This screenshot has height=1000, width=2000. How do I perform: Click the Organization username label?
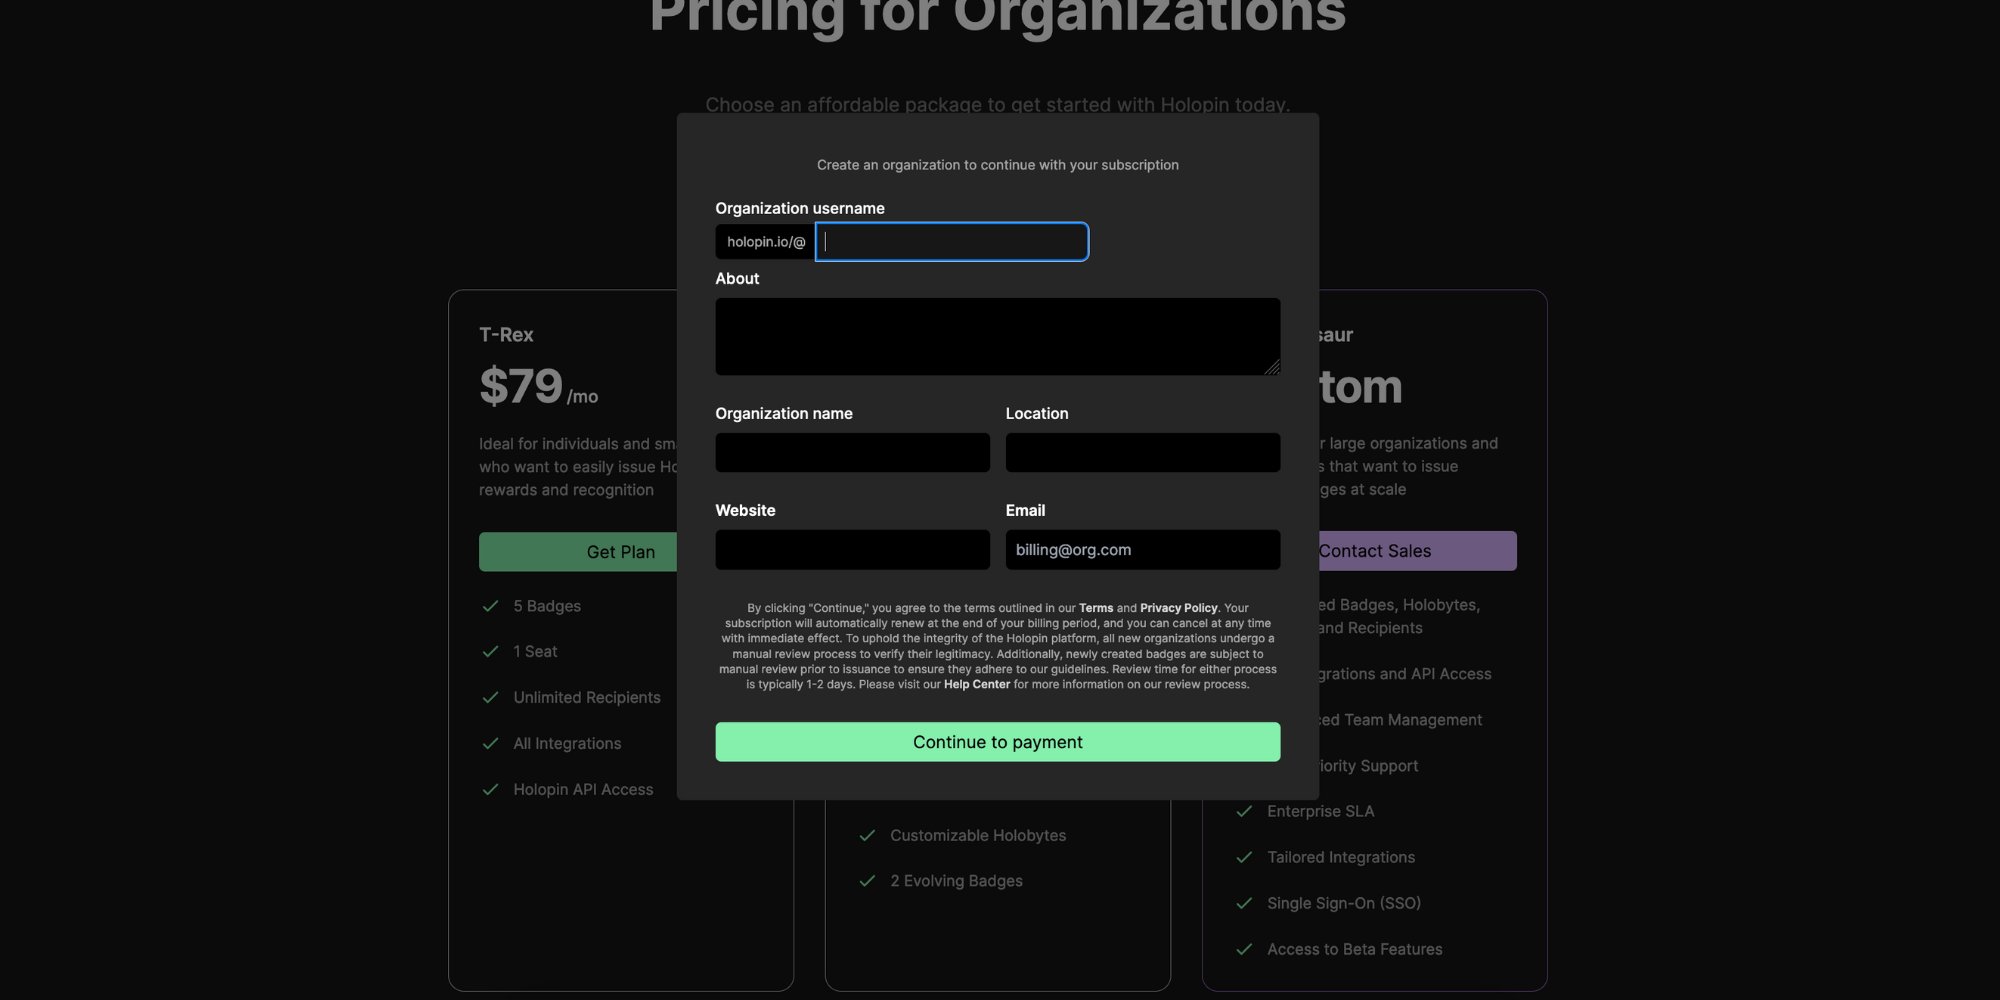[800, 208]
